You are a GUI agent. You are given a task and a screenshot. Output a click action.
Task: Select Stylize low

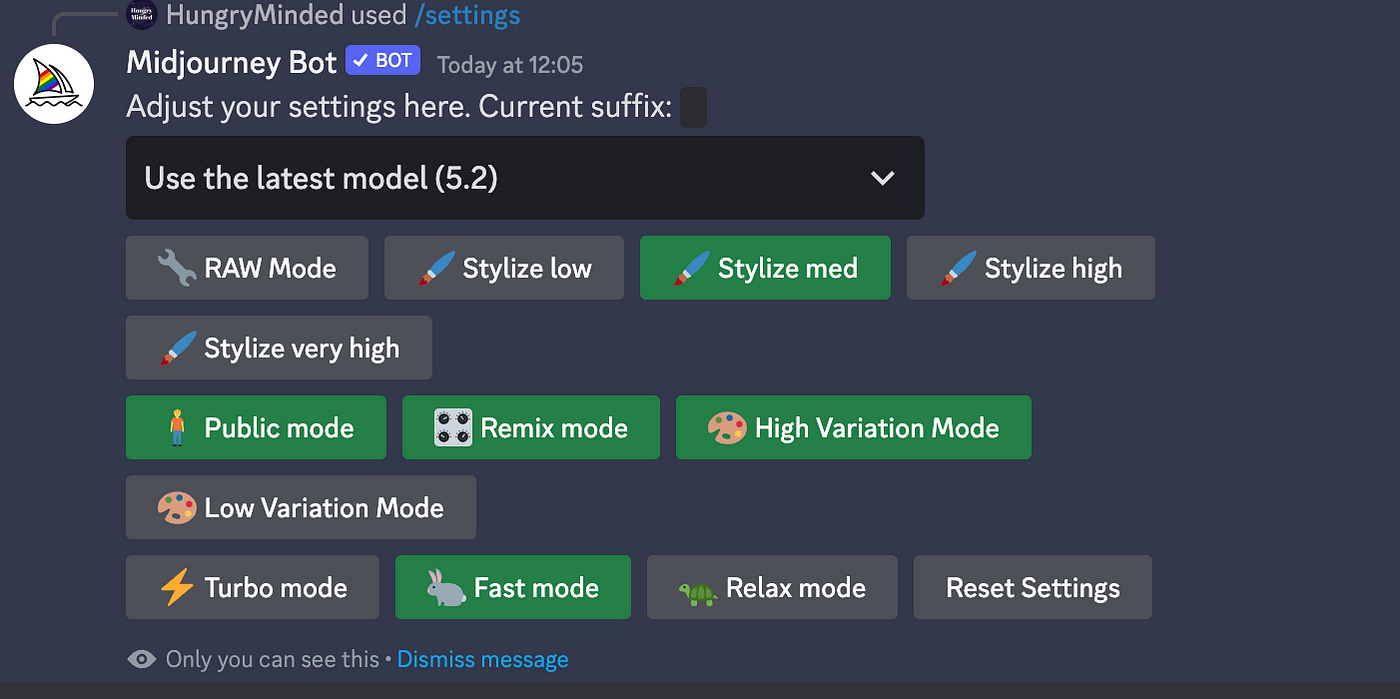point(504,268)
